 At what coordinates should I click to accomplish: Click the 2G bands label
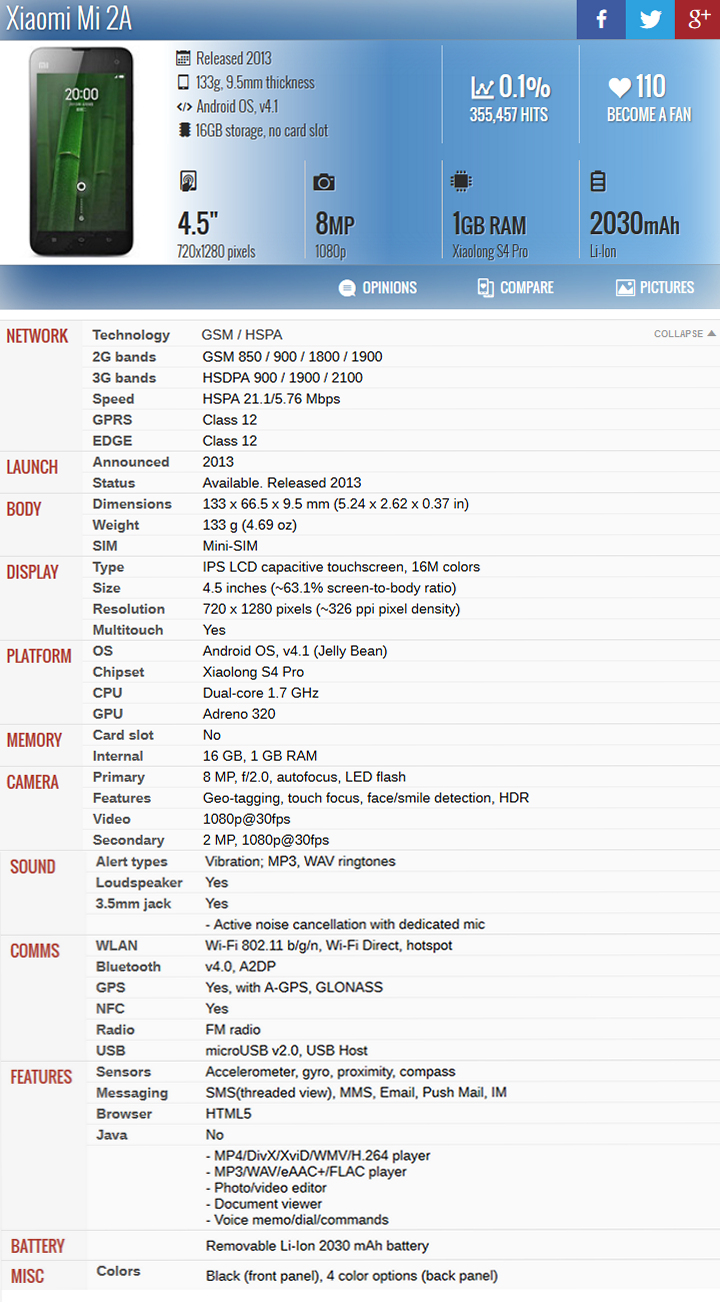pos(125,357)
